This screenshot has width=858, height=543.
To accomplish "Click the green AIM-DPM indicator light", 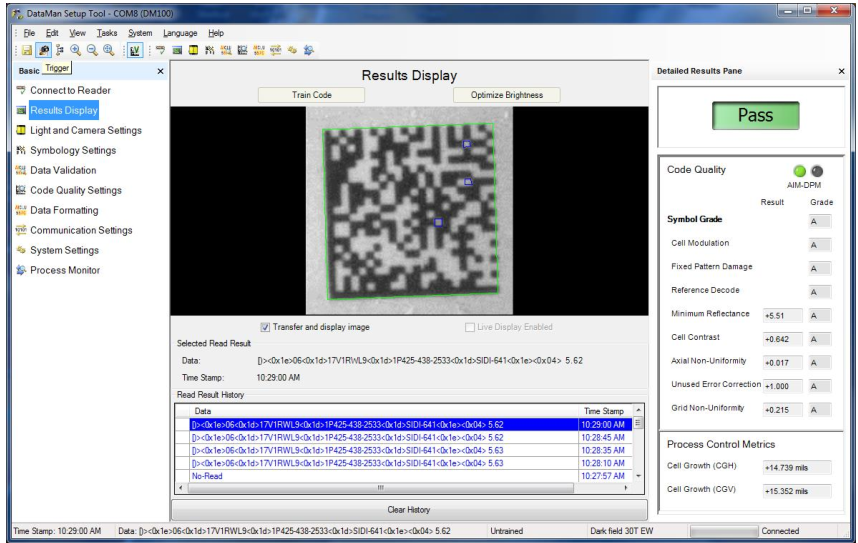I will [799, 171].
